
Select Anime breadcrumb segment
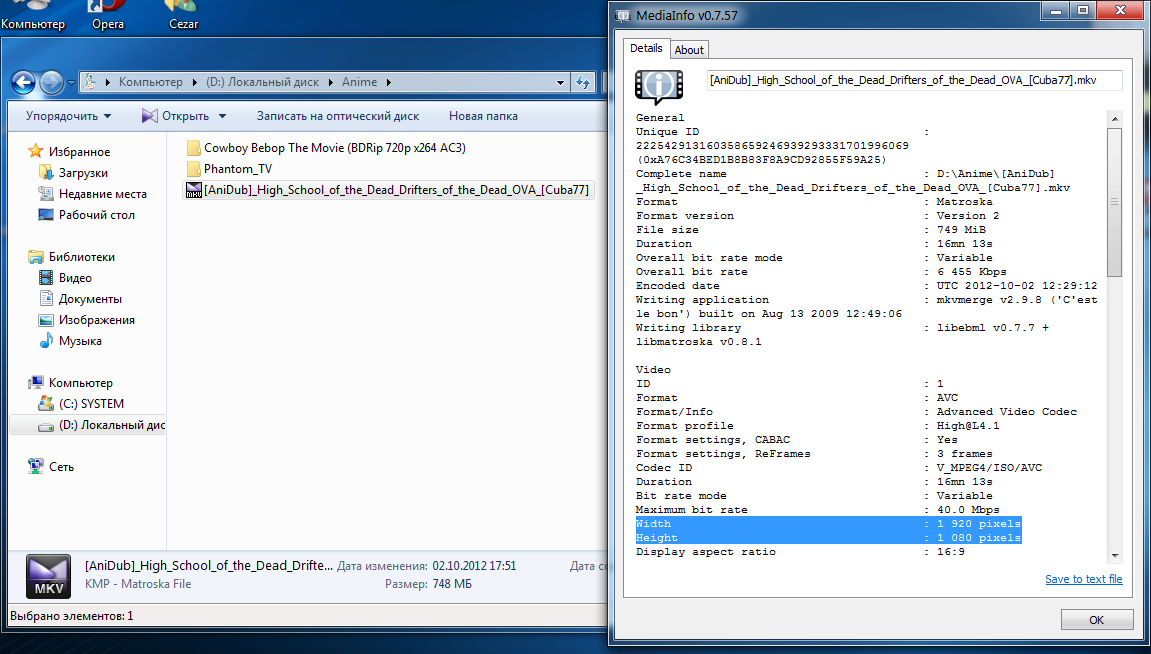[x=359, y=82]
